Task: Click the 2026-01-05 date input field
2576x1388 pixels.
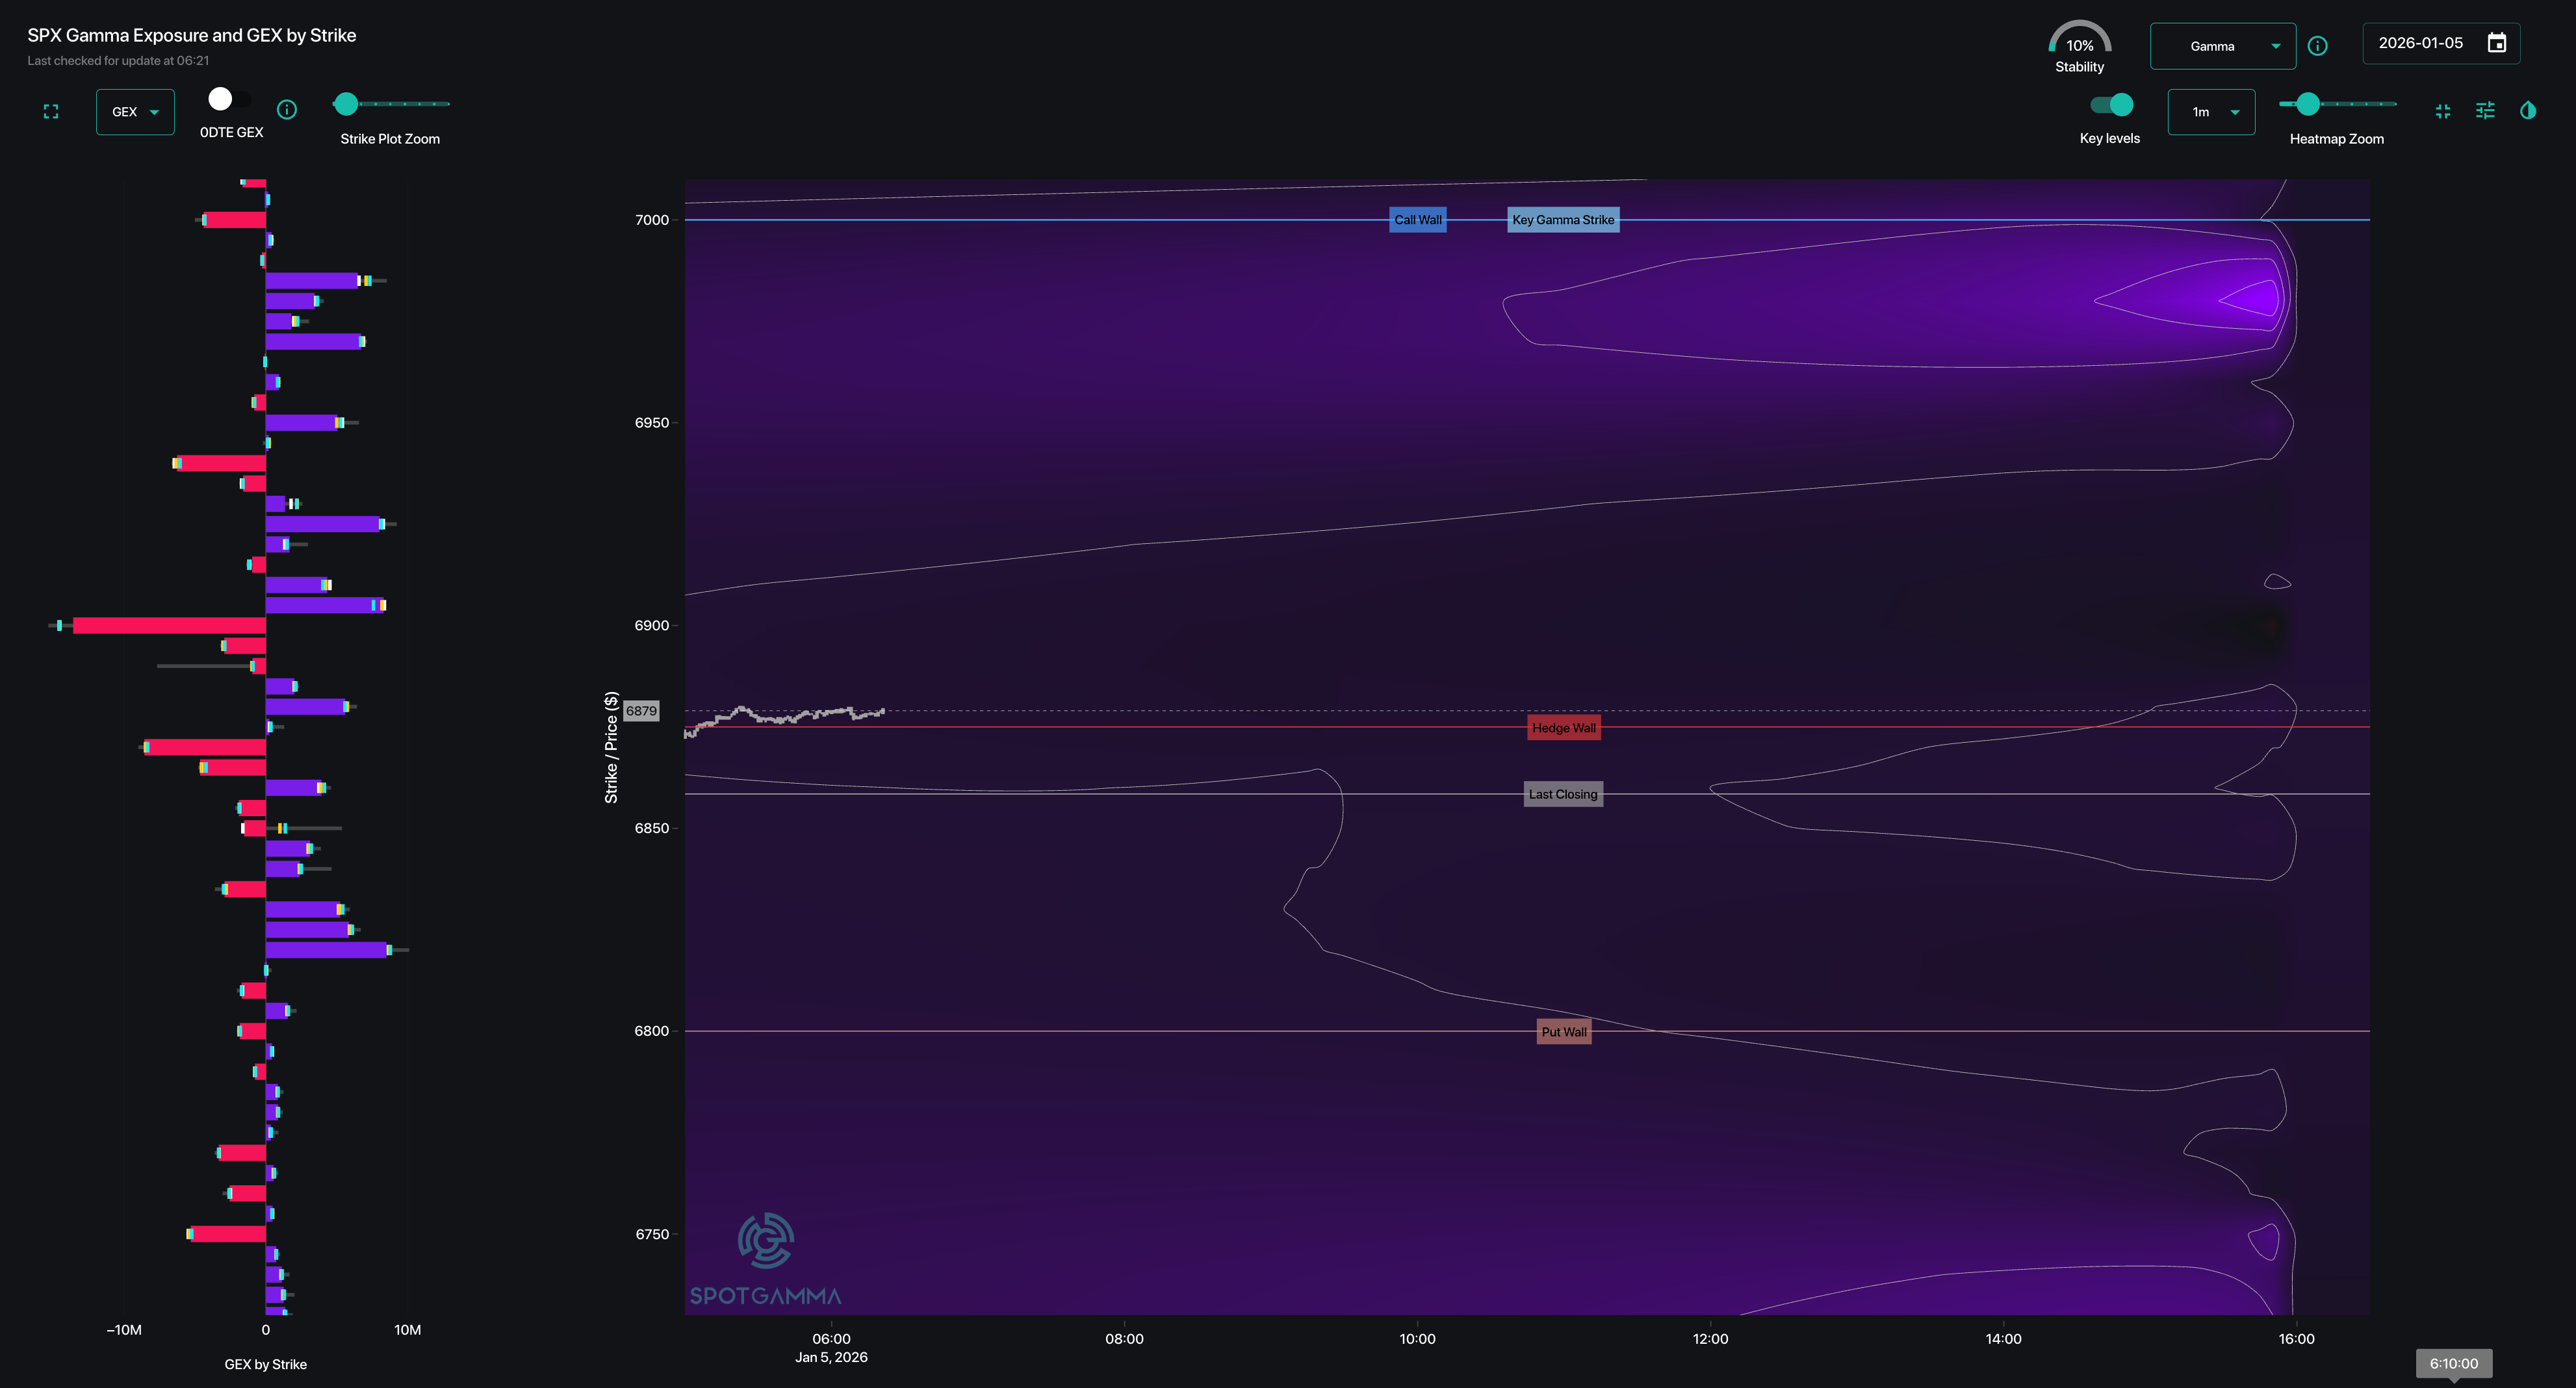Action: [x=2420, y=43]
